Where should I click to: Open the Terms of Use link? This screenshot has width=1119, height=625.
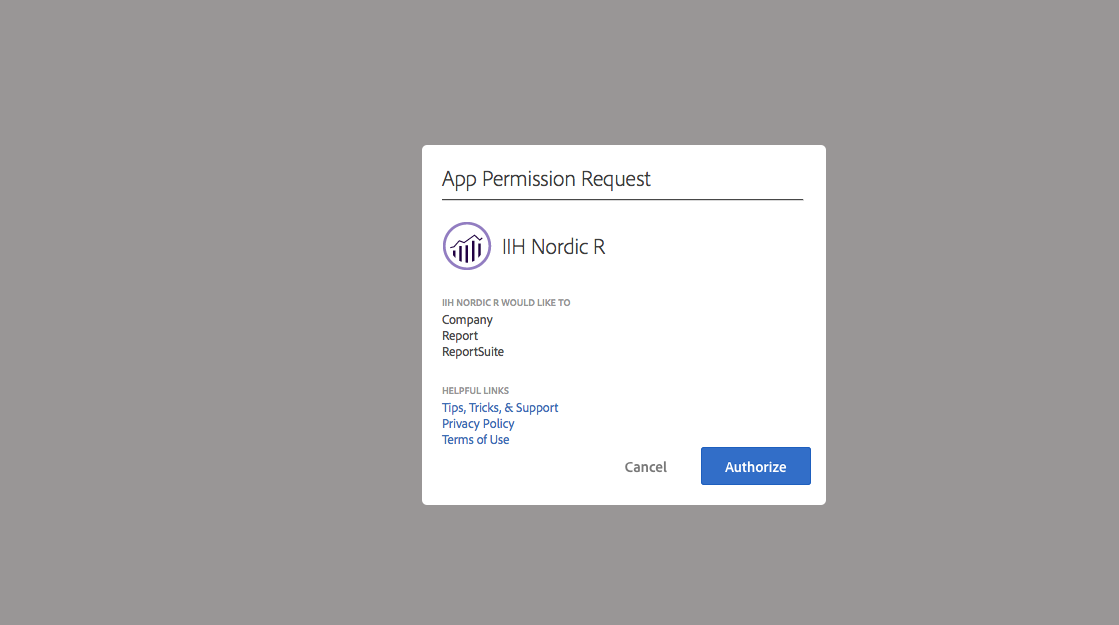[x=475, y=439]
